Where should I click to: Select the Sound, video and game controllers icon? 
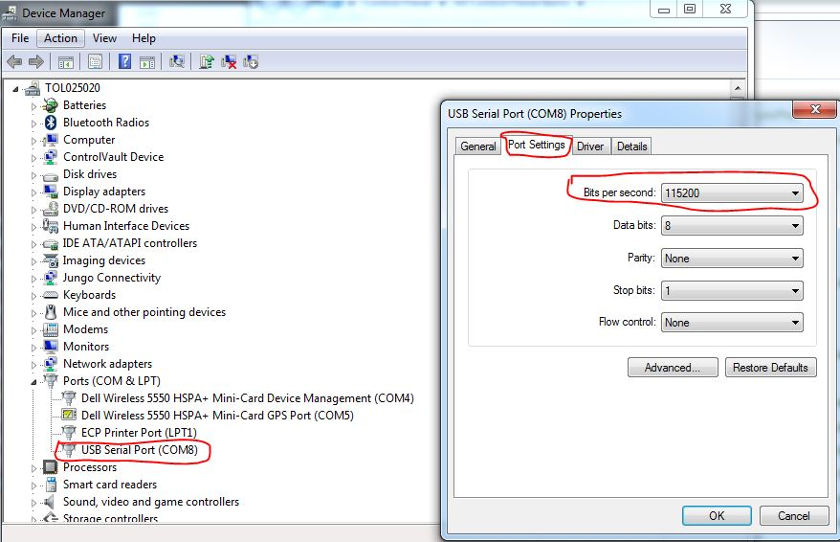click(x=49, y=502)
